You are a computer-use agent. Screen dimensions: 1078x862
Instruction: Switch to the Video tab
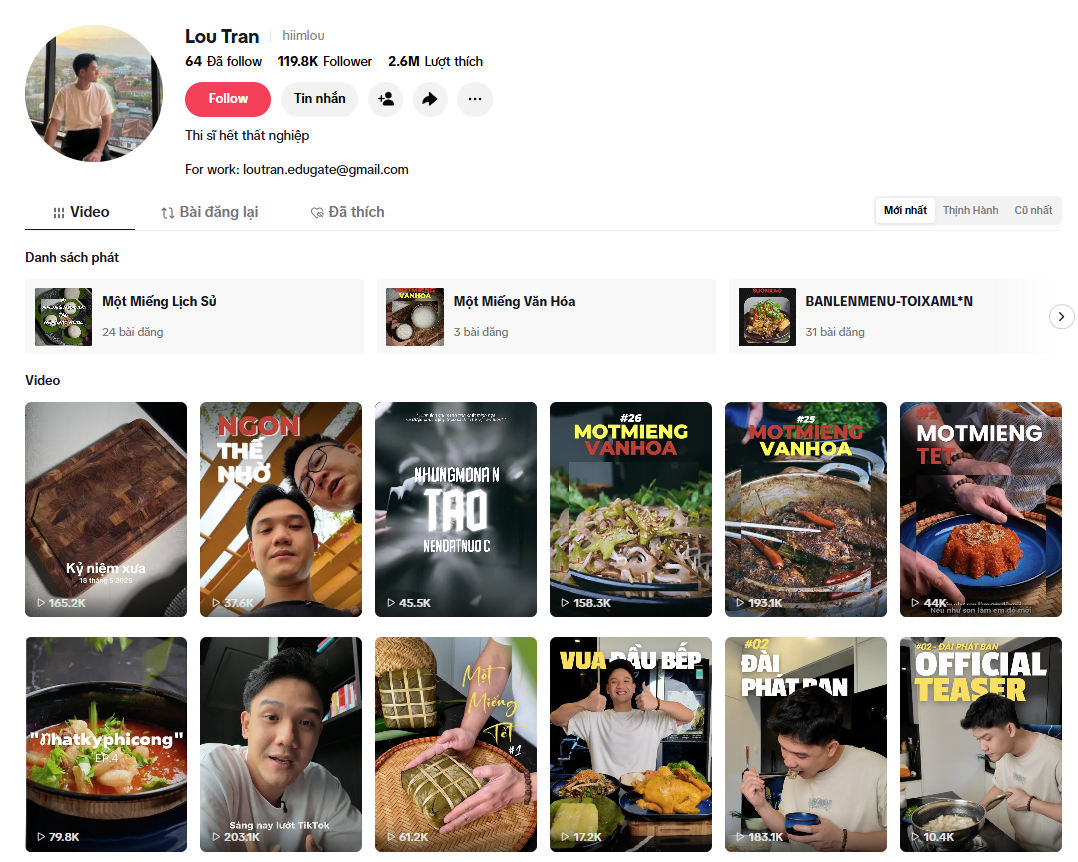click(80, 212)
